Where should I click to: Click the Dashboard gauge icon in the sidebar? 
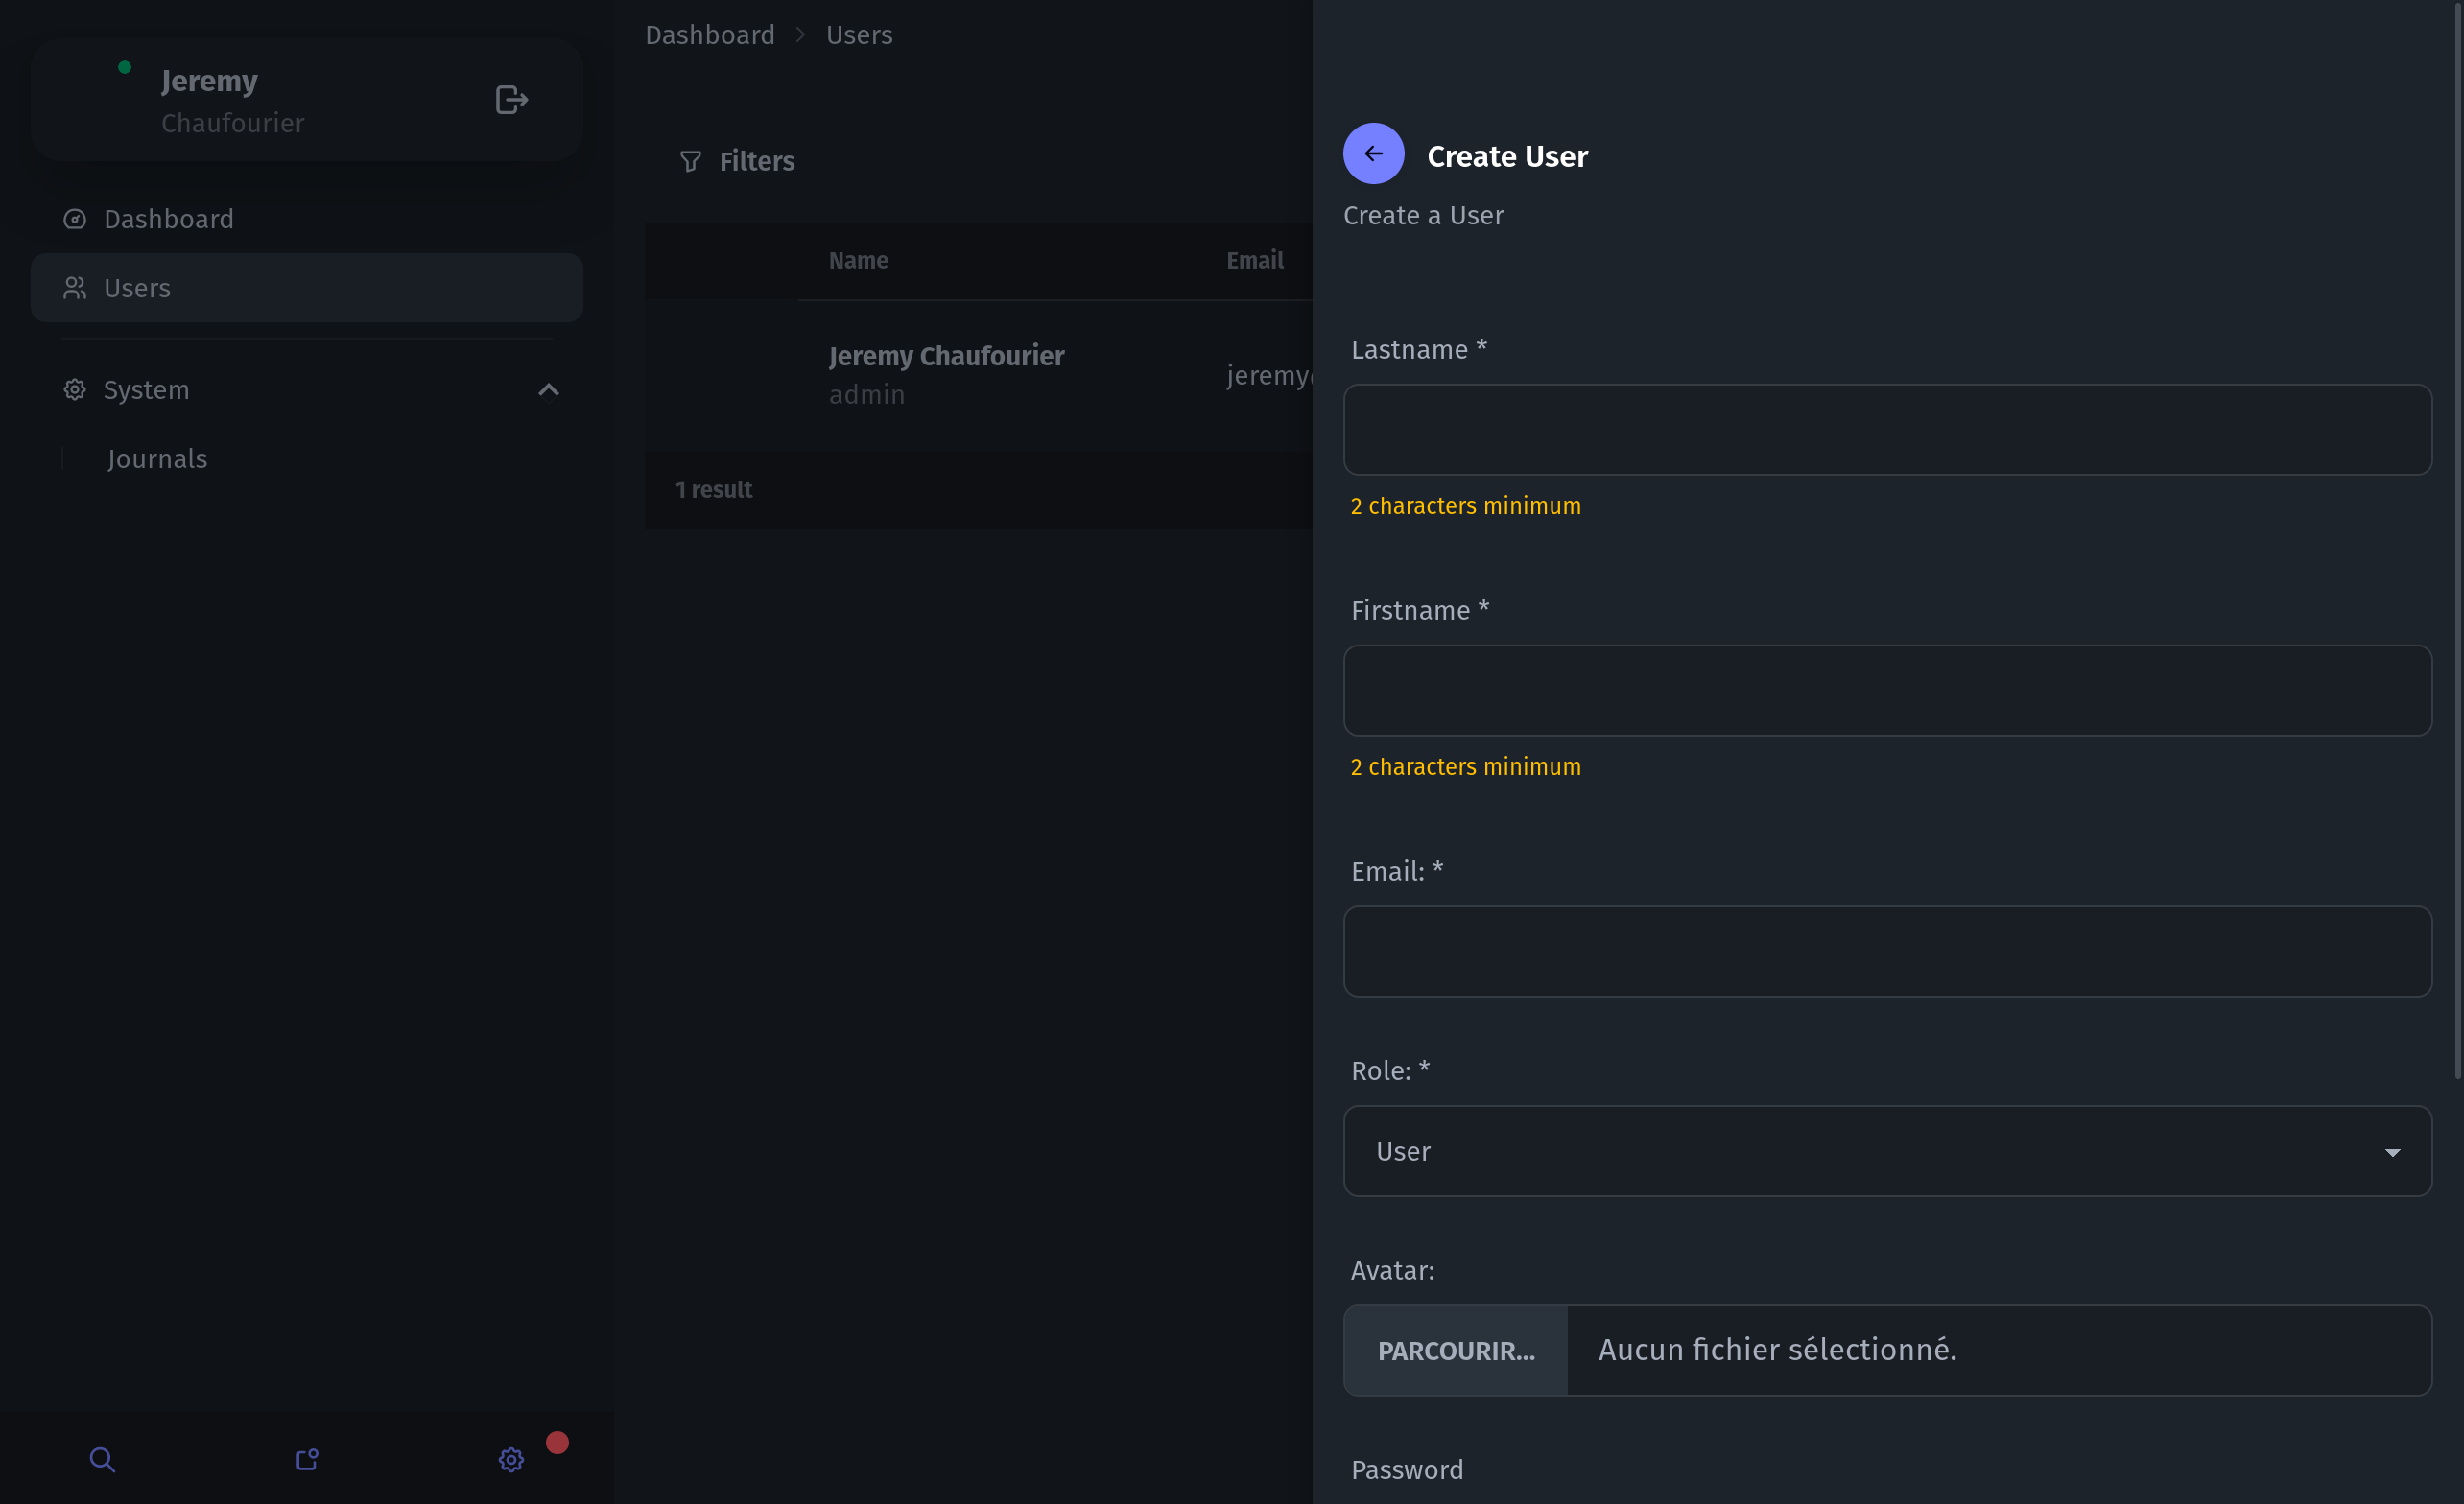pos(75,219)
